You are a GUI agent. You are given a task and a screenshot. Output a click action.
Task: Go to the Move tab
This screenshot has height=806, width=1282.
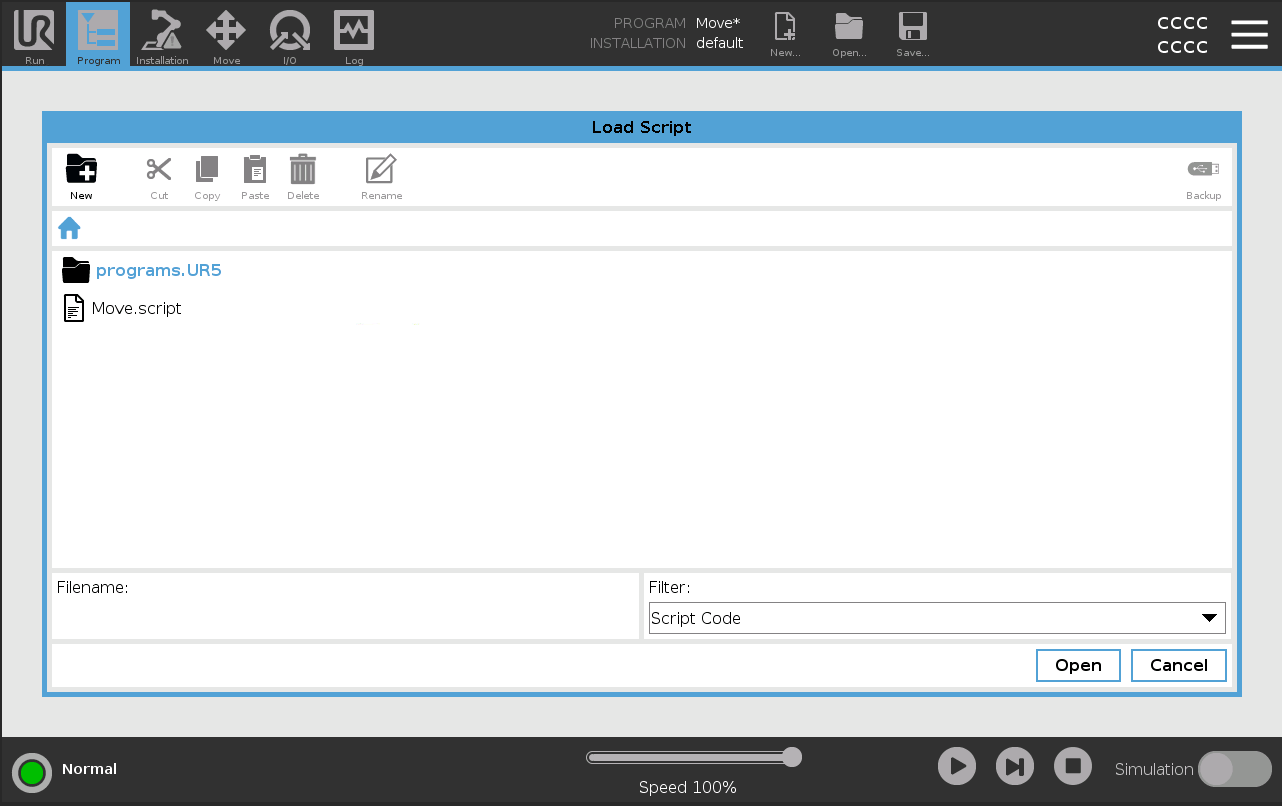[x=226, y=35]
